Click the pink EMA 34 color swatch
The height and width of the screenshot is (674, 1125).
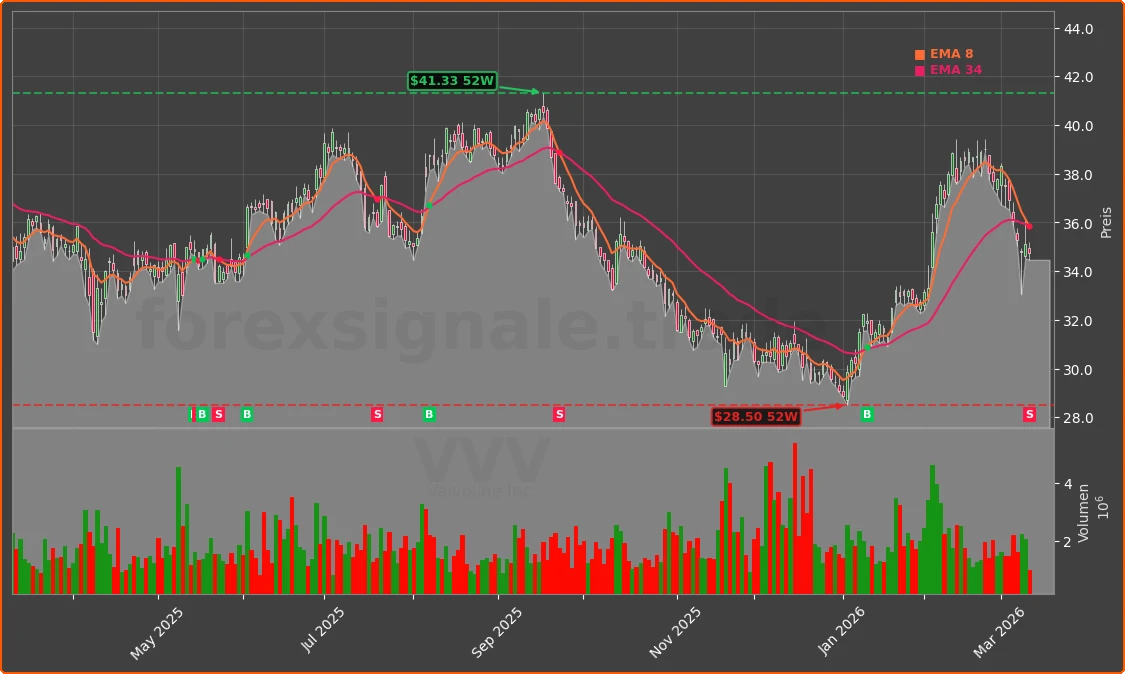coord(918,70)
